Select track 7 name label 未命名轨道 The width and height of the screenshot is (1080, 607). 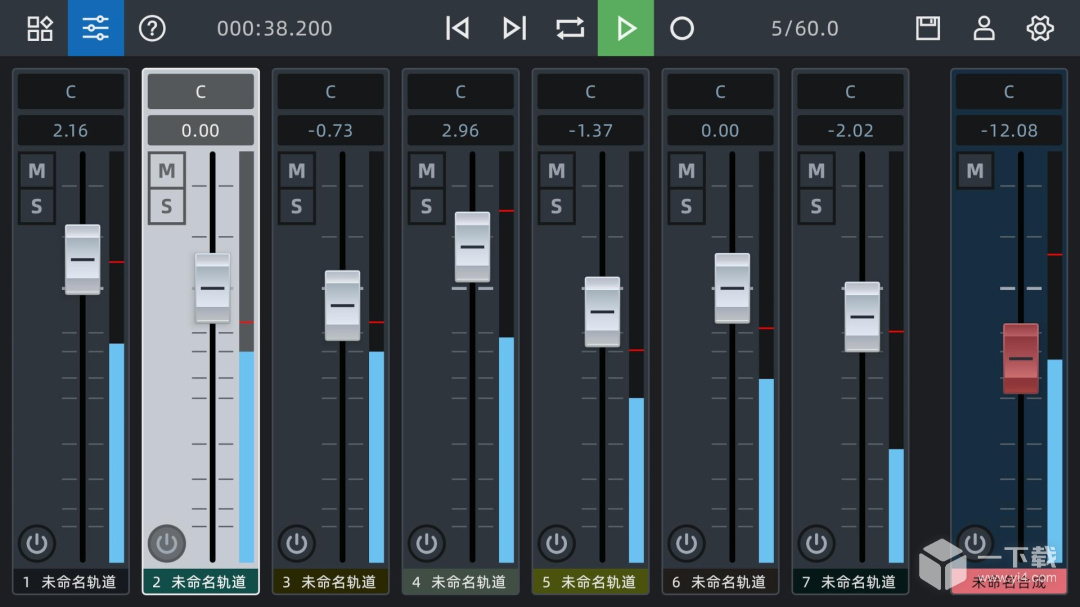coord(858,582)
